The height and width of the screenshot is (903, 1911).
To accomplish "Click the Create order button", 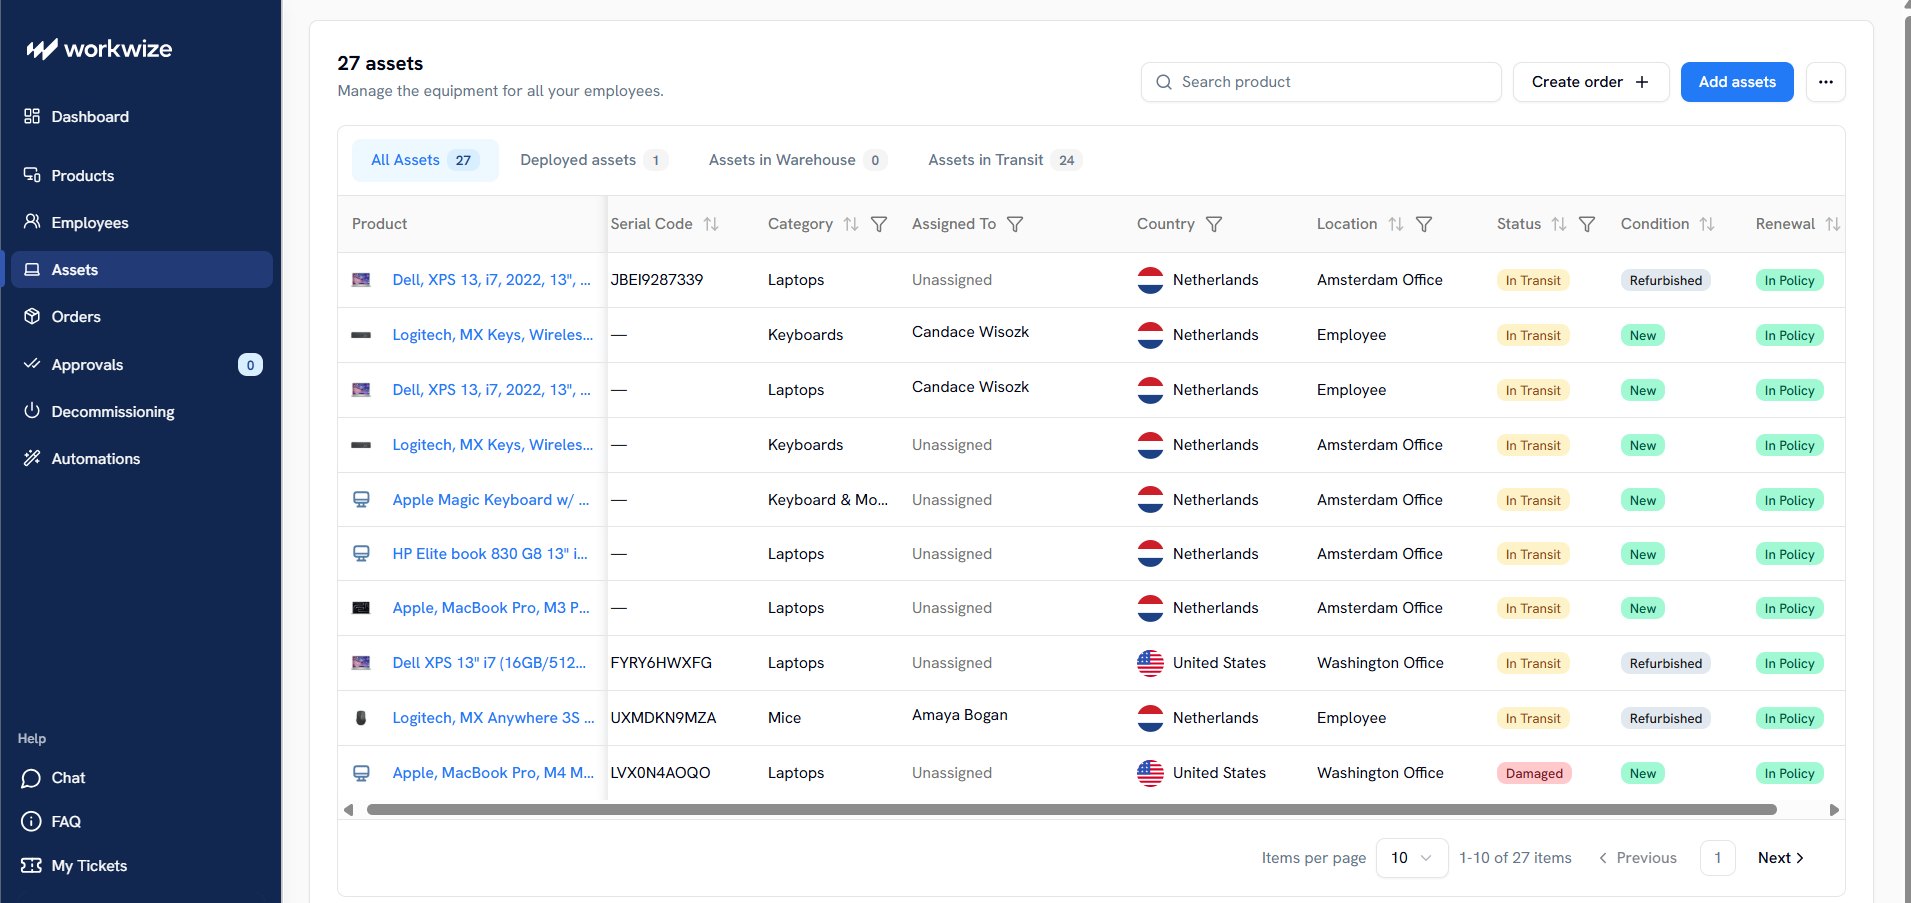I will (1591, 82).
